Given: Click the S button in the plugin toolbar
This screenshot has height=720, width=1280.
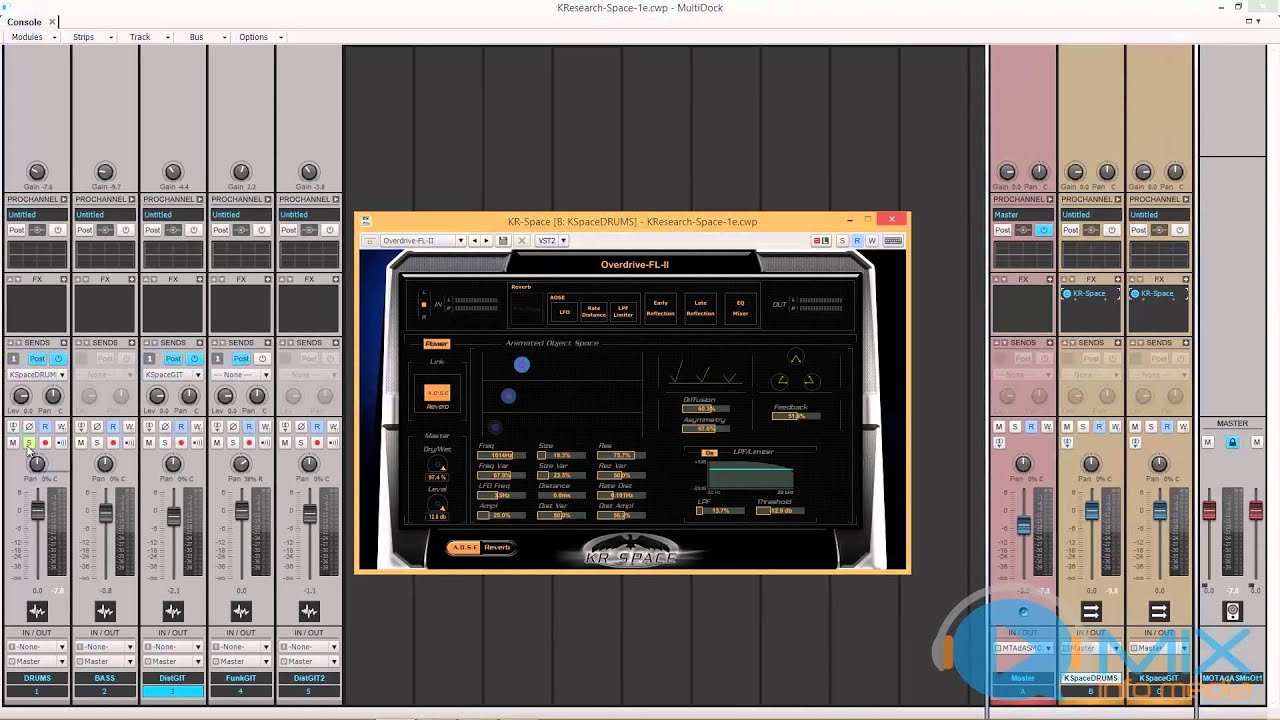Looking at the screenshot, I should [842, 240].
